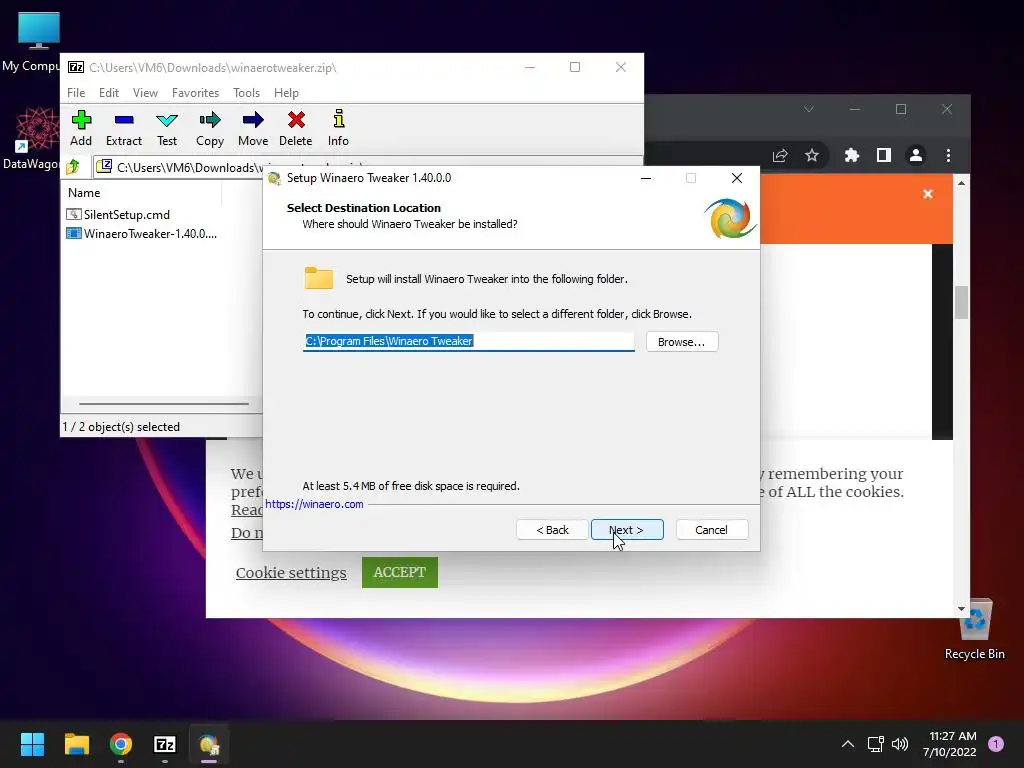Open 7-Zip Favorites menu

pyautogui.click(x=195, y=93)
